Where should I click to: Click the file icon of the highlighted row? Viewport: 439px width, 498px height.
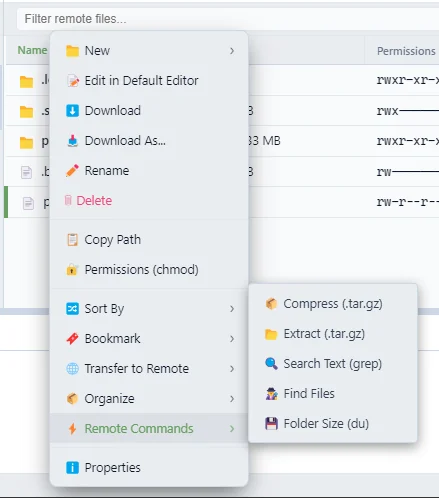click(x=28, y=203)
